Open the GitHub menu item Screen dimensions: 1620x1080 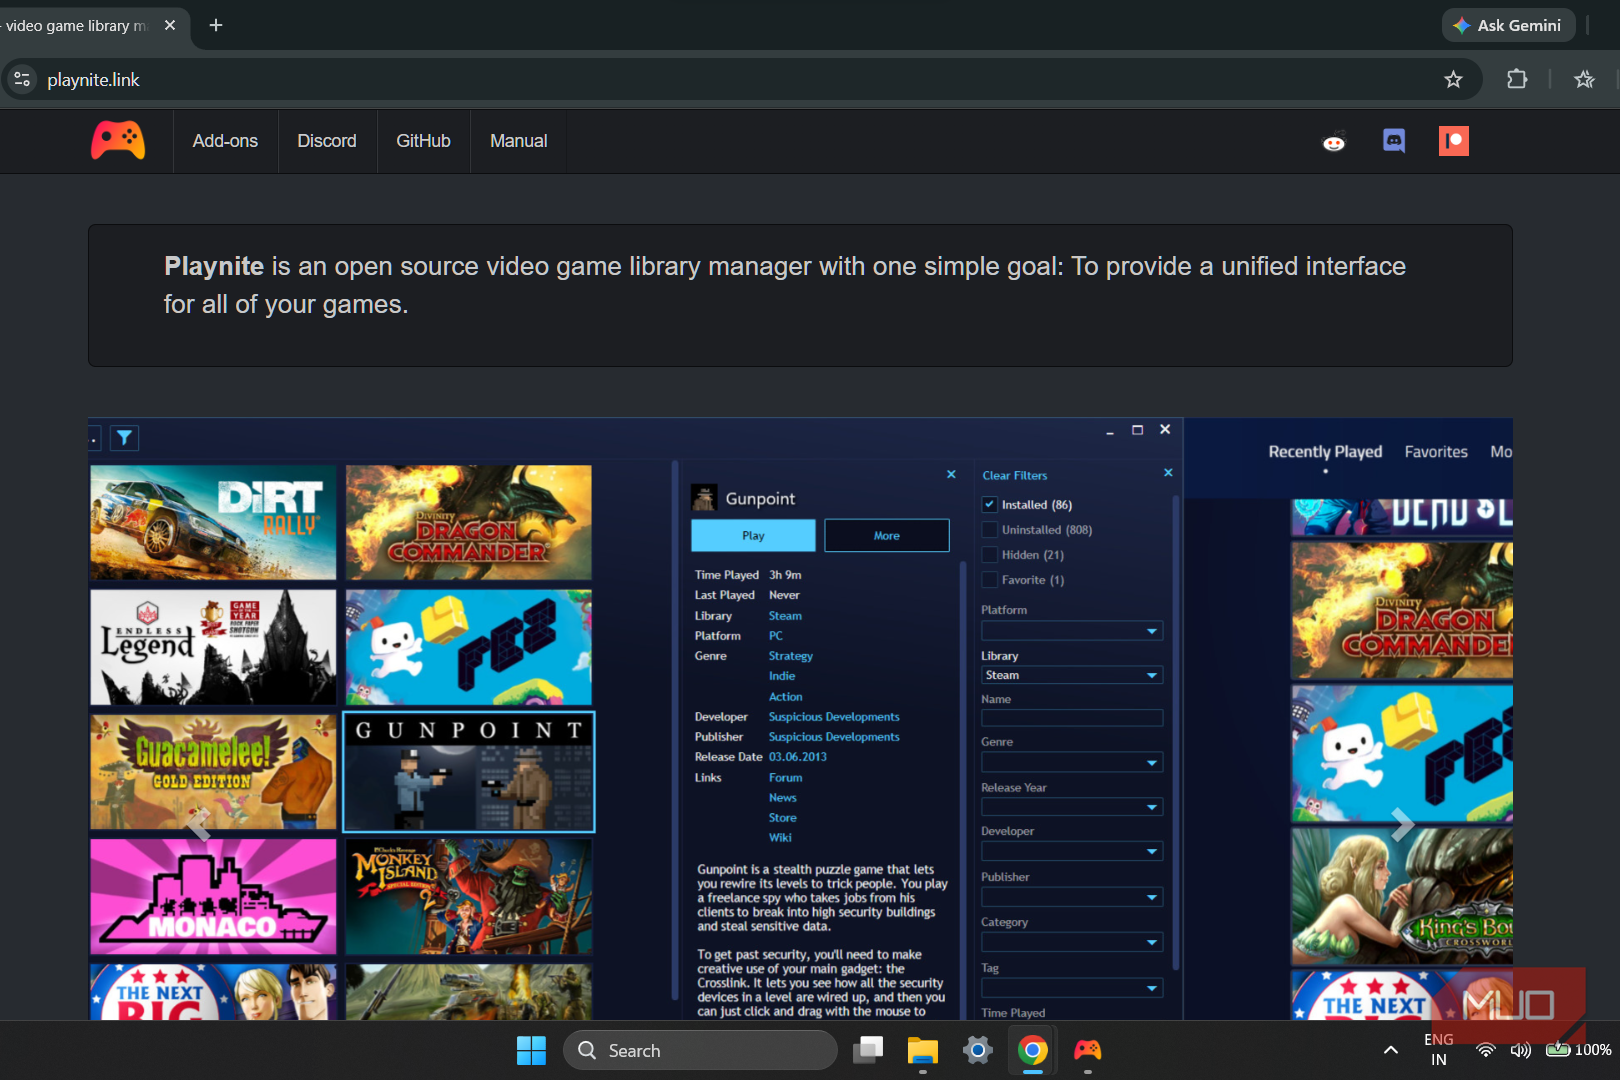coord(423,141)
